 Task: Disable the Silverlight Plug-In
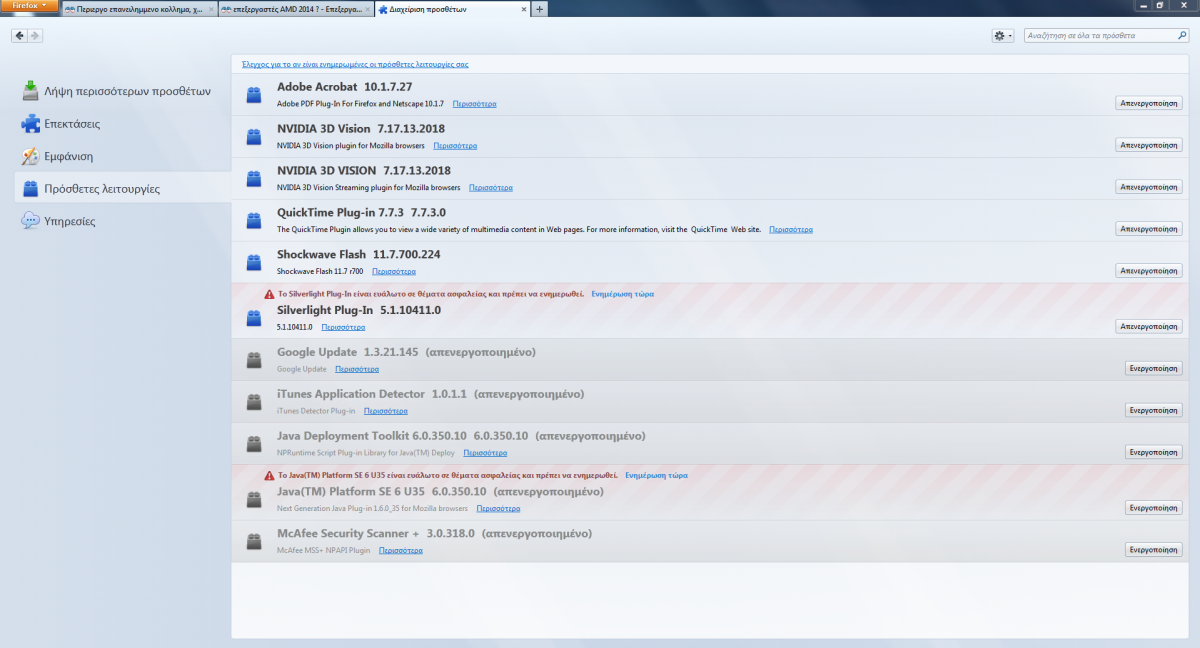pos(1149,326)
